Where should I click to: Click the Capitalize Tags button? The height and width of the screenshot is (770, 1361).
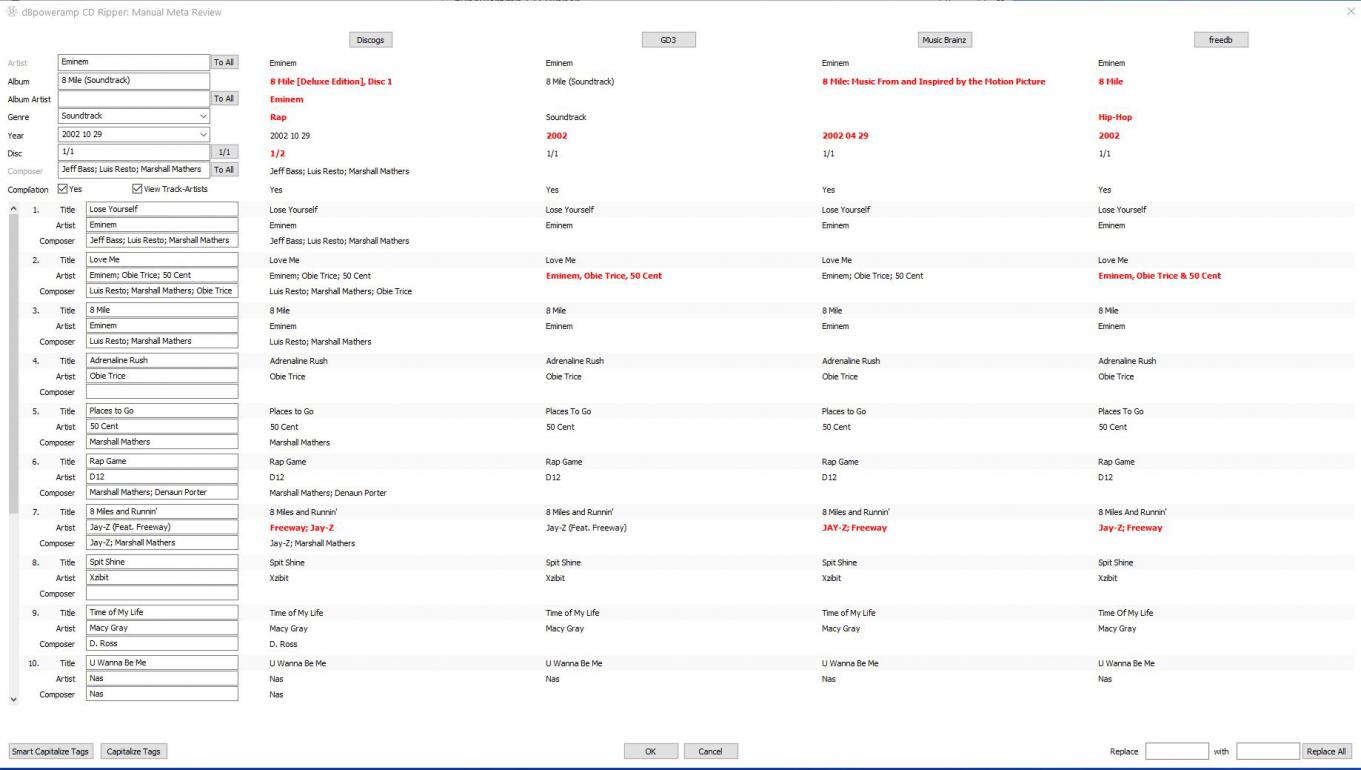133,751
